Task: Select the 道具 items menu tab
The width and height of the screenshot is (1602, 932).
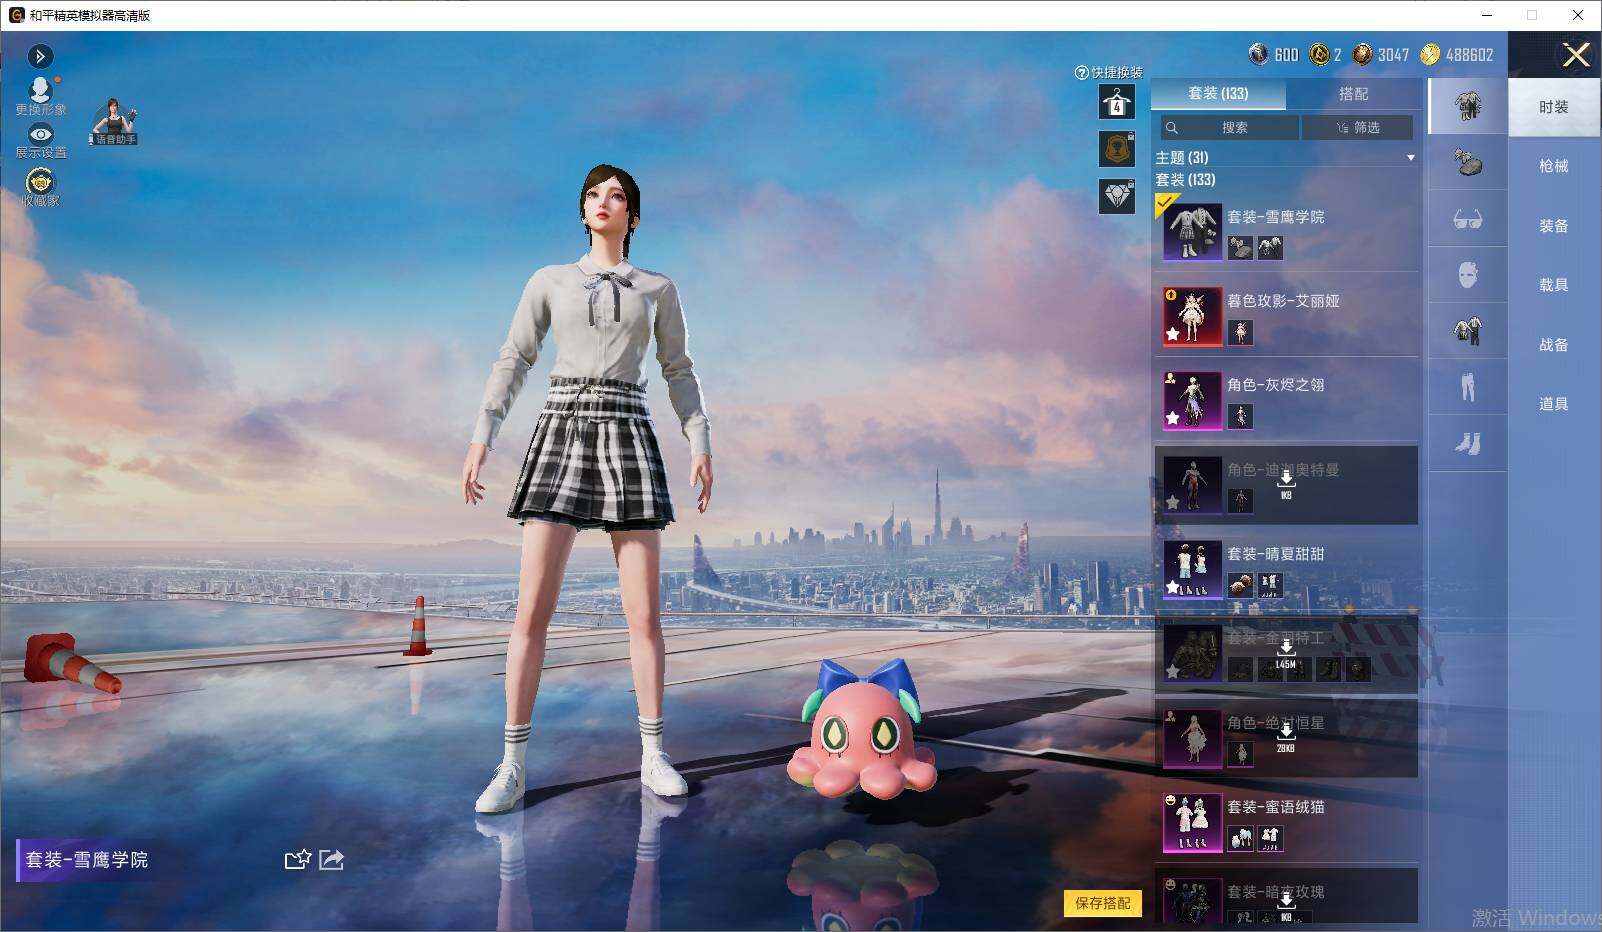Action: [x=1553, y=404]
